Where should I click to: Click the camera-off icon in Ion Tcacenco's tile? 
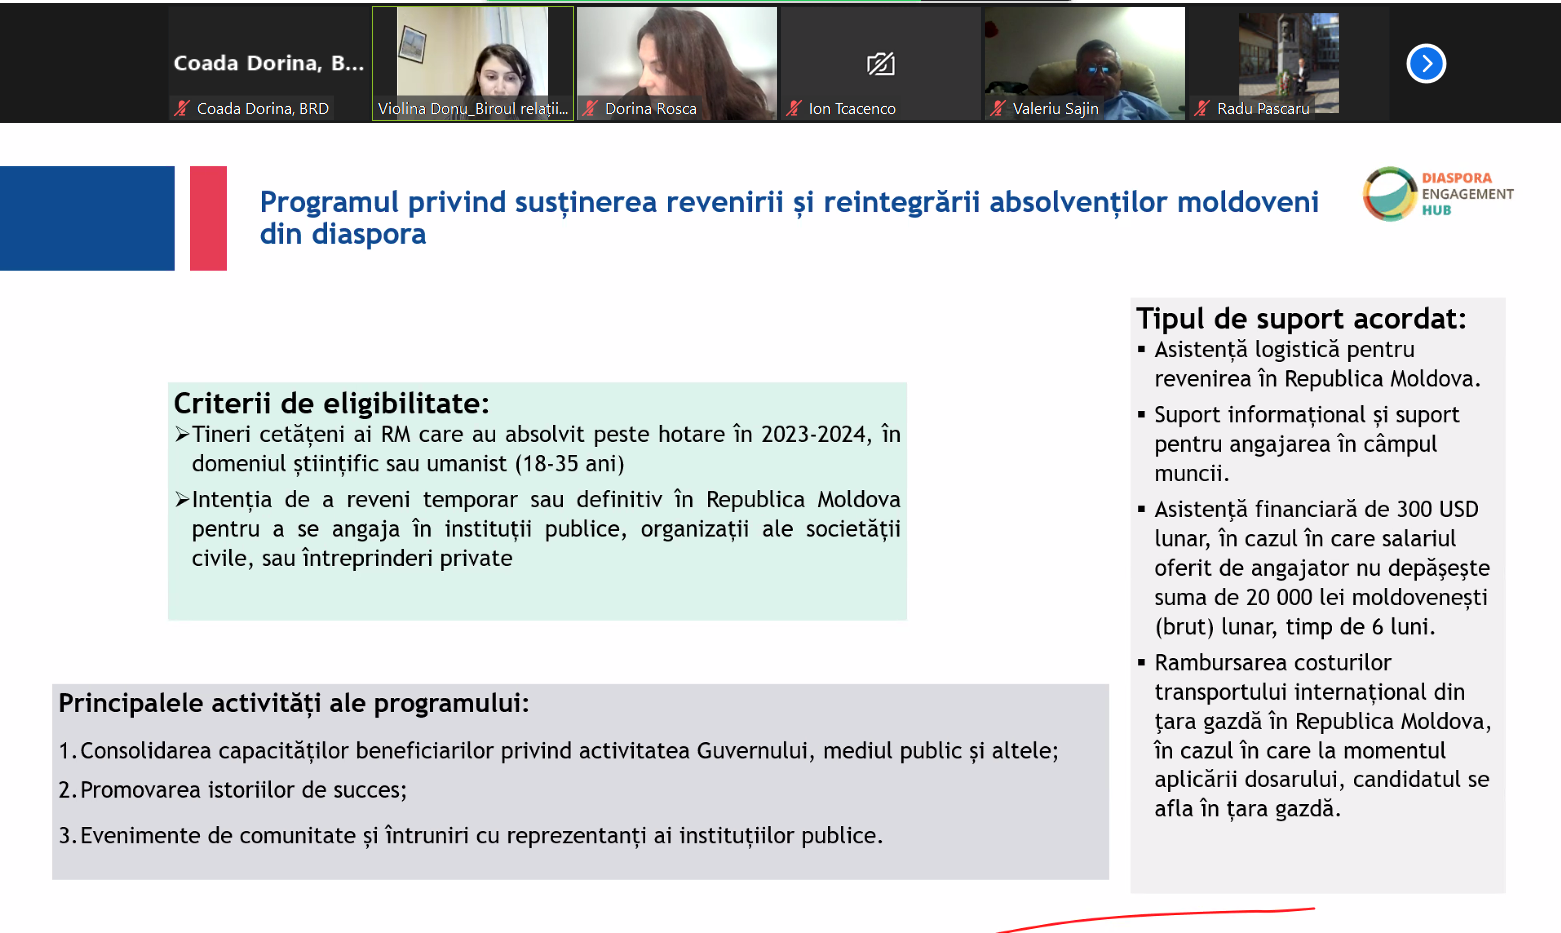tap(880, 65)
